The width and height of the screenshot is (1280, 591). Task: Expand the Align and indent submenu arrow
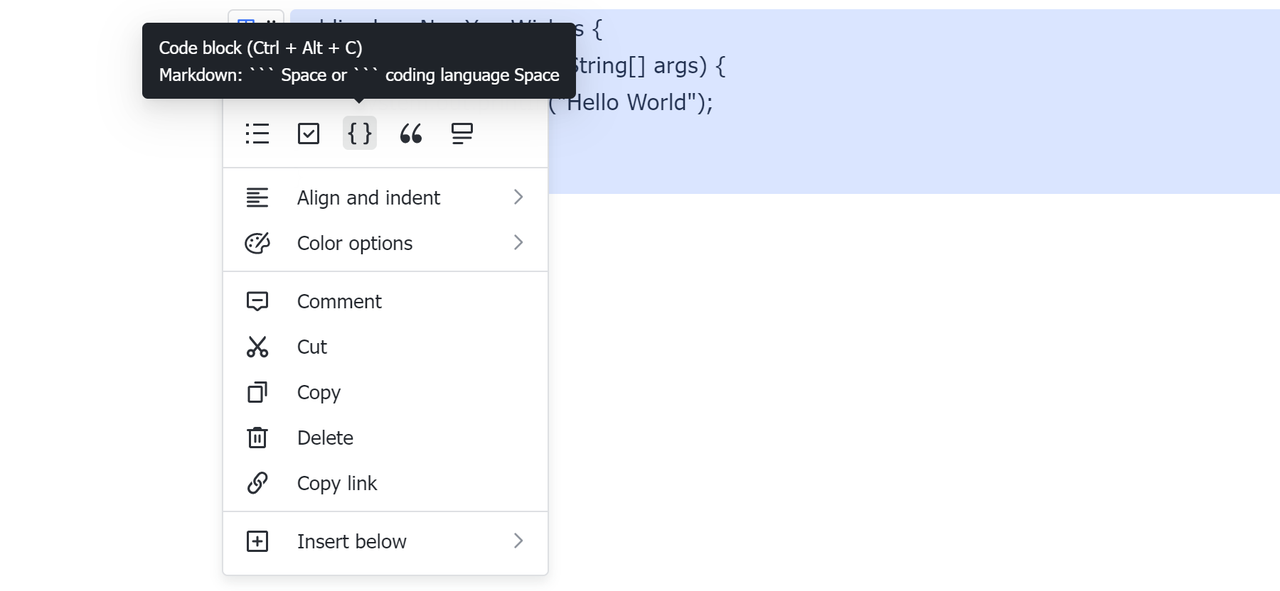(518, 198)
